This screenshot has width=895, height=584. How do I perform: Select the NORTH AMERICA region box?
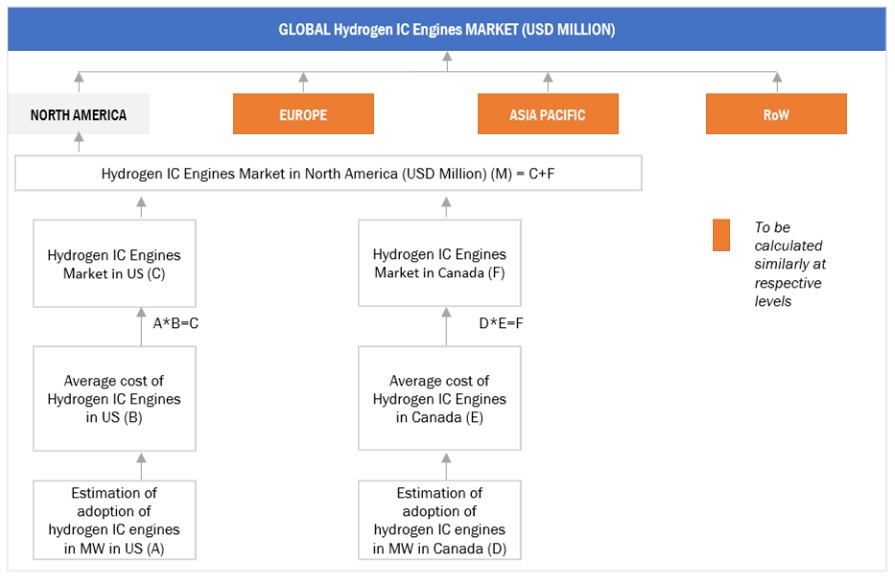(x=78, y=115)
